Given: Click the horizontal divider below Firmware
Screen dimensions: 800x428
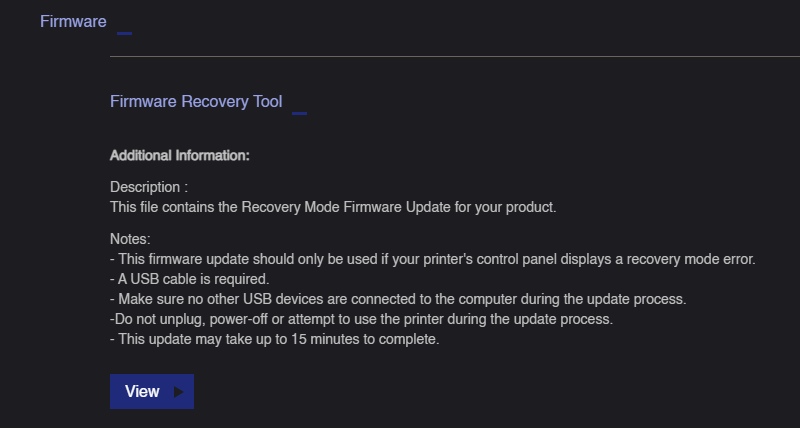Looking at the screenshot, I should click(x=455, y=57).
